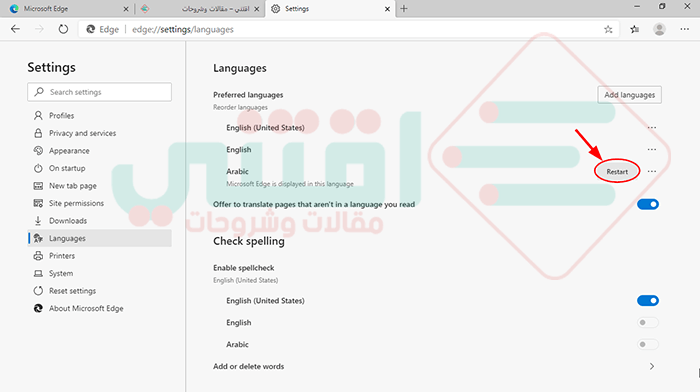This screenshot has height=392, width=700.
Task: Close the Microsoft Edge tab
Action: (x=126, y=8)
